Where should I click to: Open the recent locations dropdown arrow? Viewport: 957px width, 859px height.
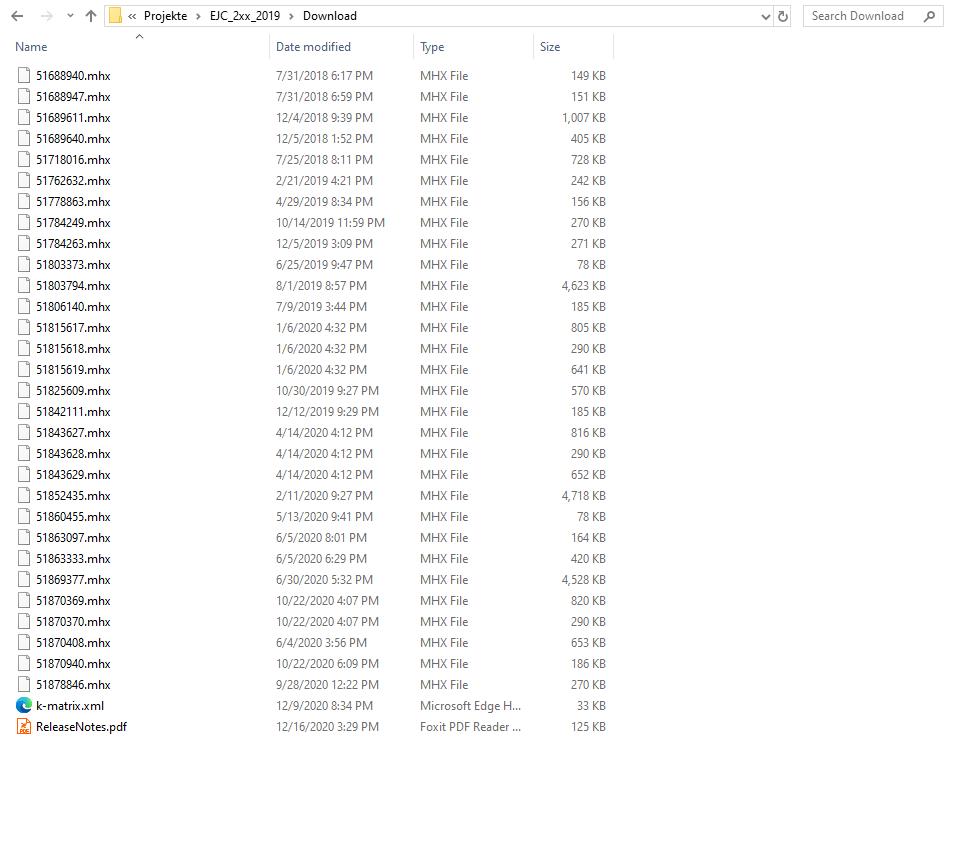(70, 16)
